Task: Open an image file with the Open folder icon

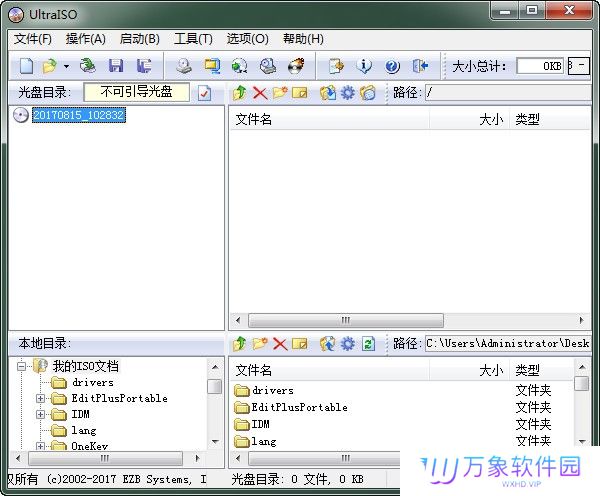Action: click(x=50, y=66)
